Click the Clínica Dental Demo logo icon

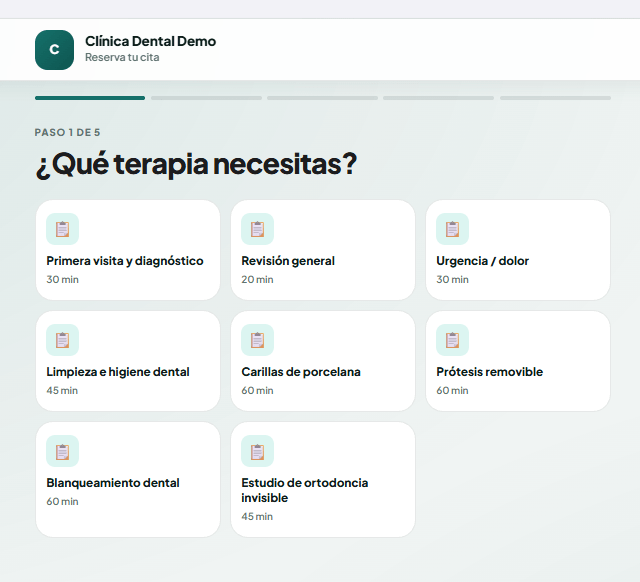point(54,50)
